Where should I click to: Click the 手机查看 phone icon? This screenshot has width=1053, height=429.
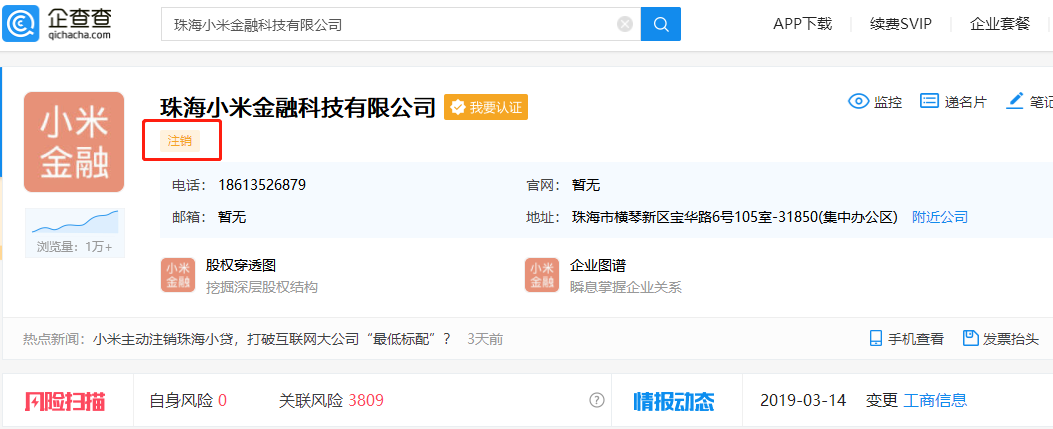[876, 338]
